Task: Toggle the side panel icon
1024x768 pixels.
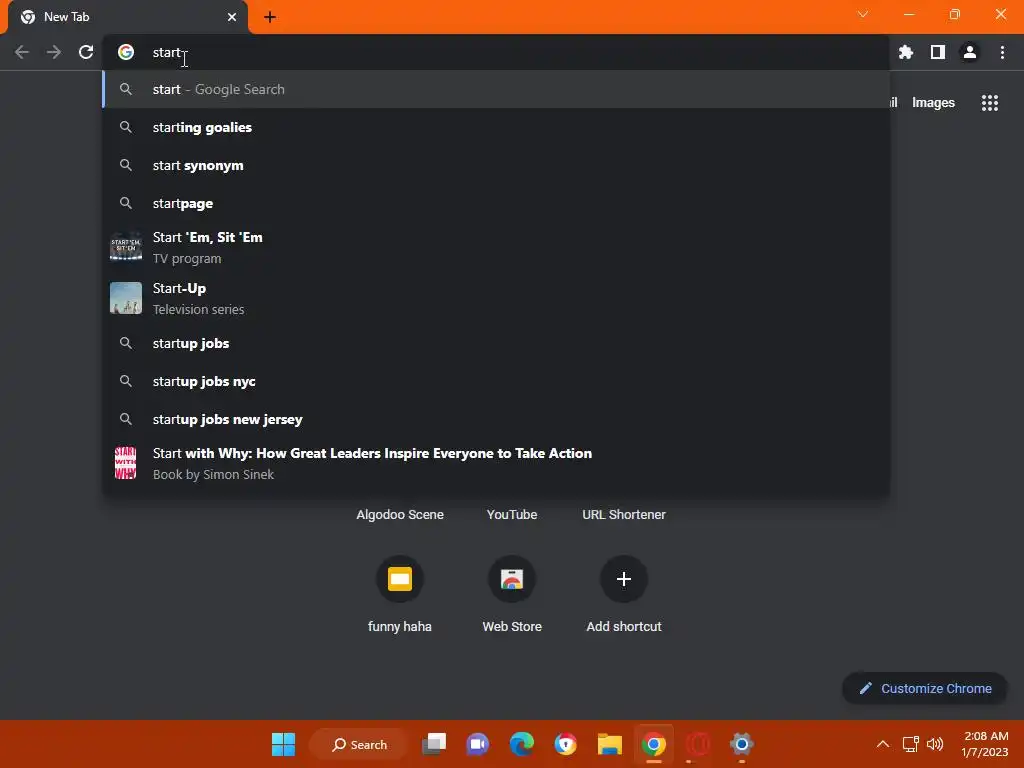Action: tap(938, 52)
